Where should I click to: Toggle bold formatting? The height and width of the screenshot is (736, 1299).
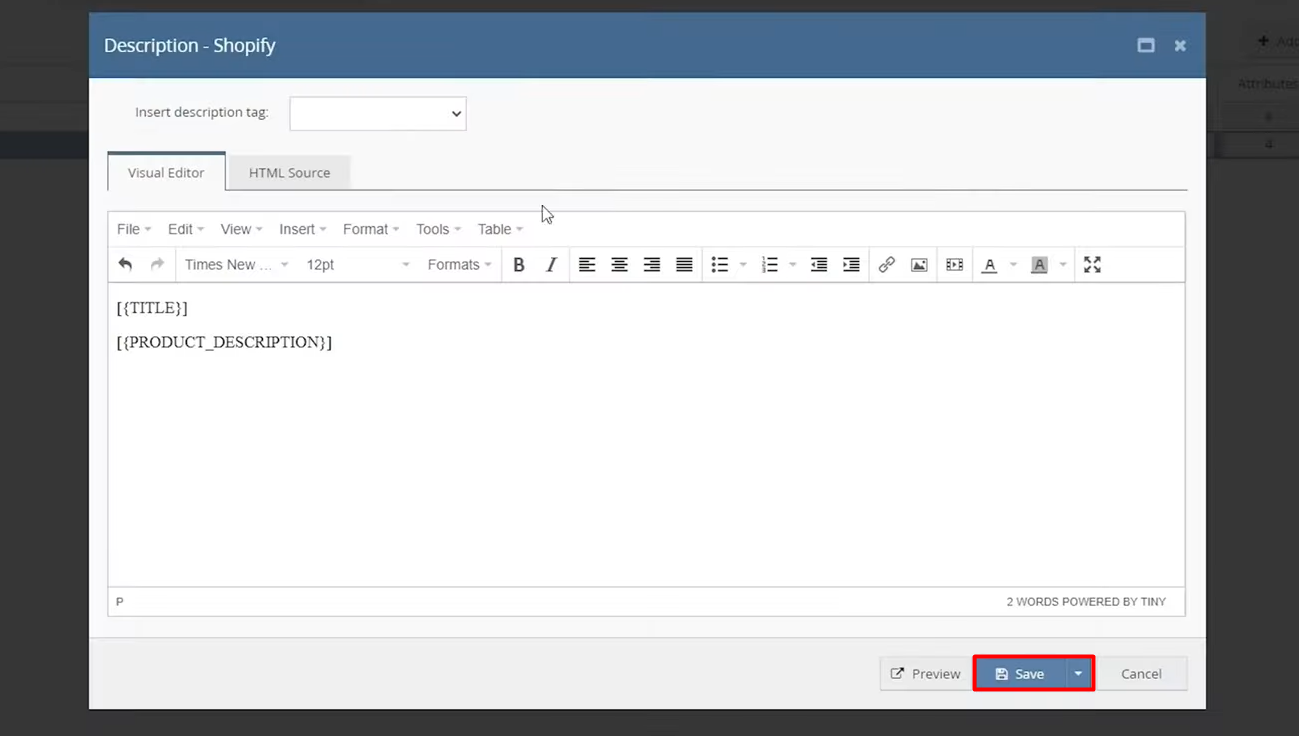tap(519, 265)
